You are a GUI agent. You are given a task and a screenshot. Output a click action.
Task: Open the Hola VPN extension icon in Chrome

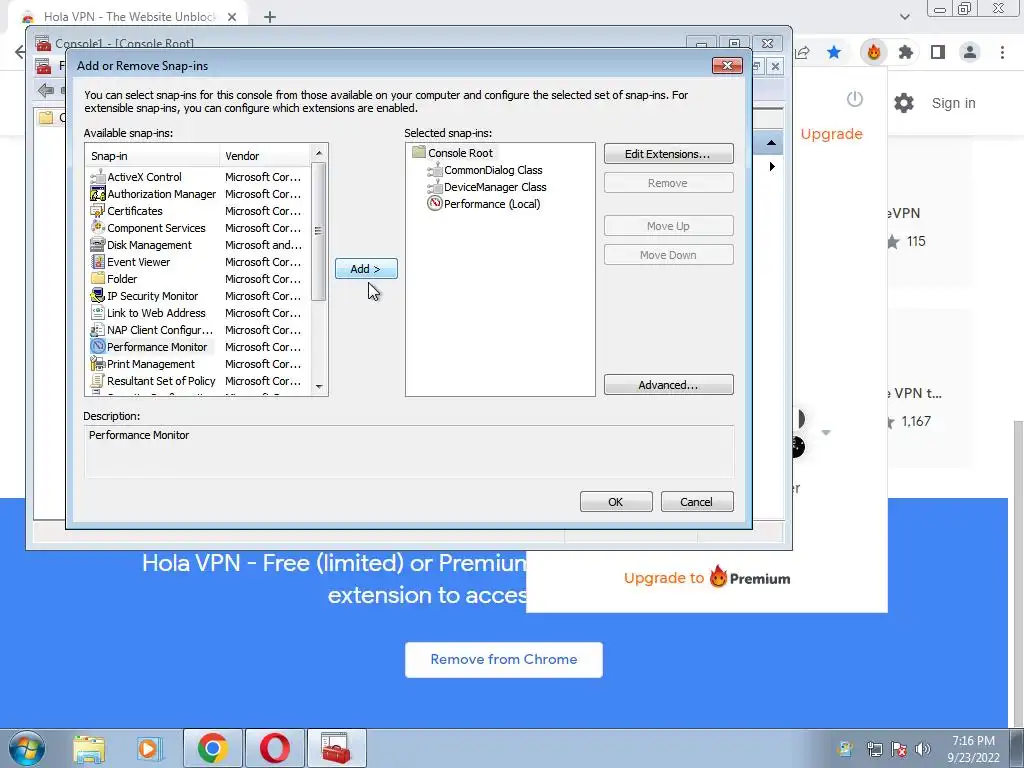tap(873, 52)
